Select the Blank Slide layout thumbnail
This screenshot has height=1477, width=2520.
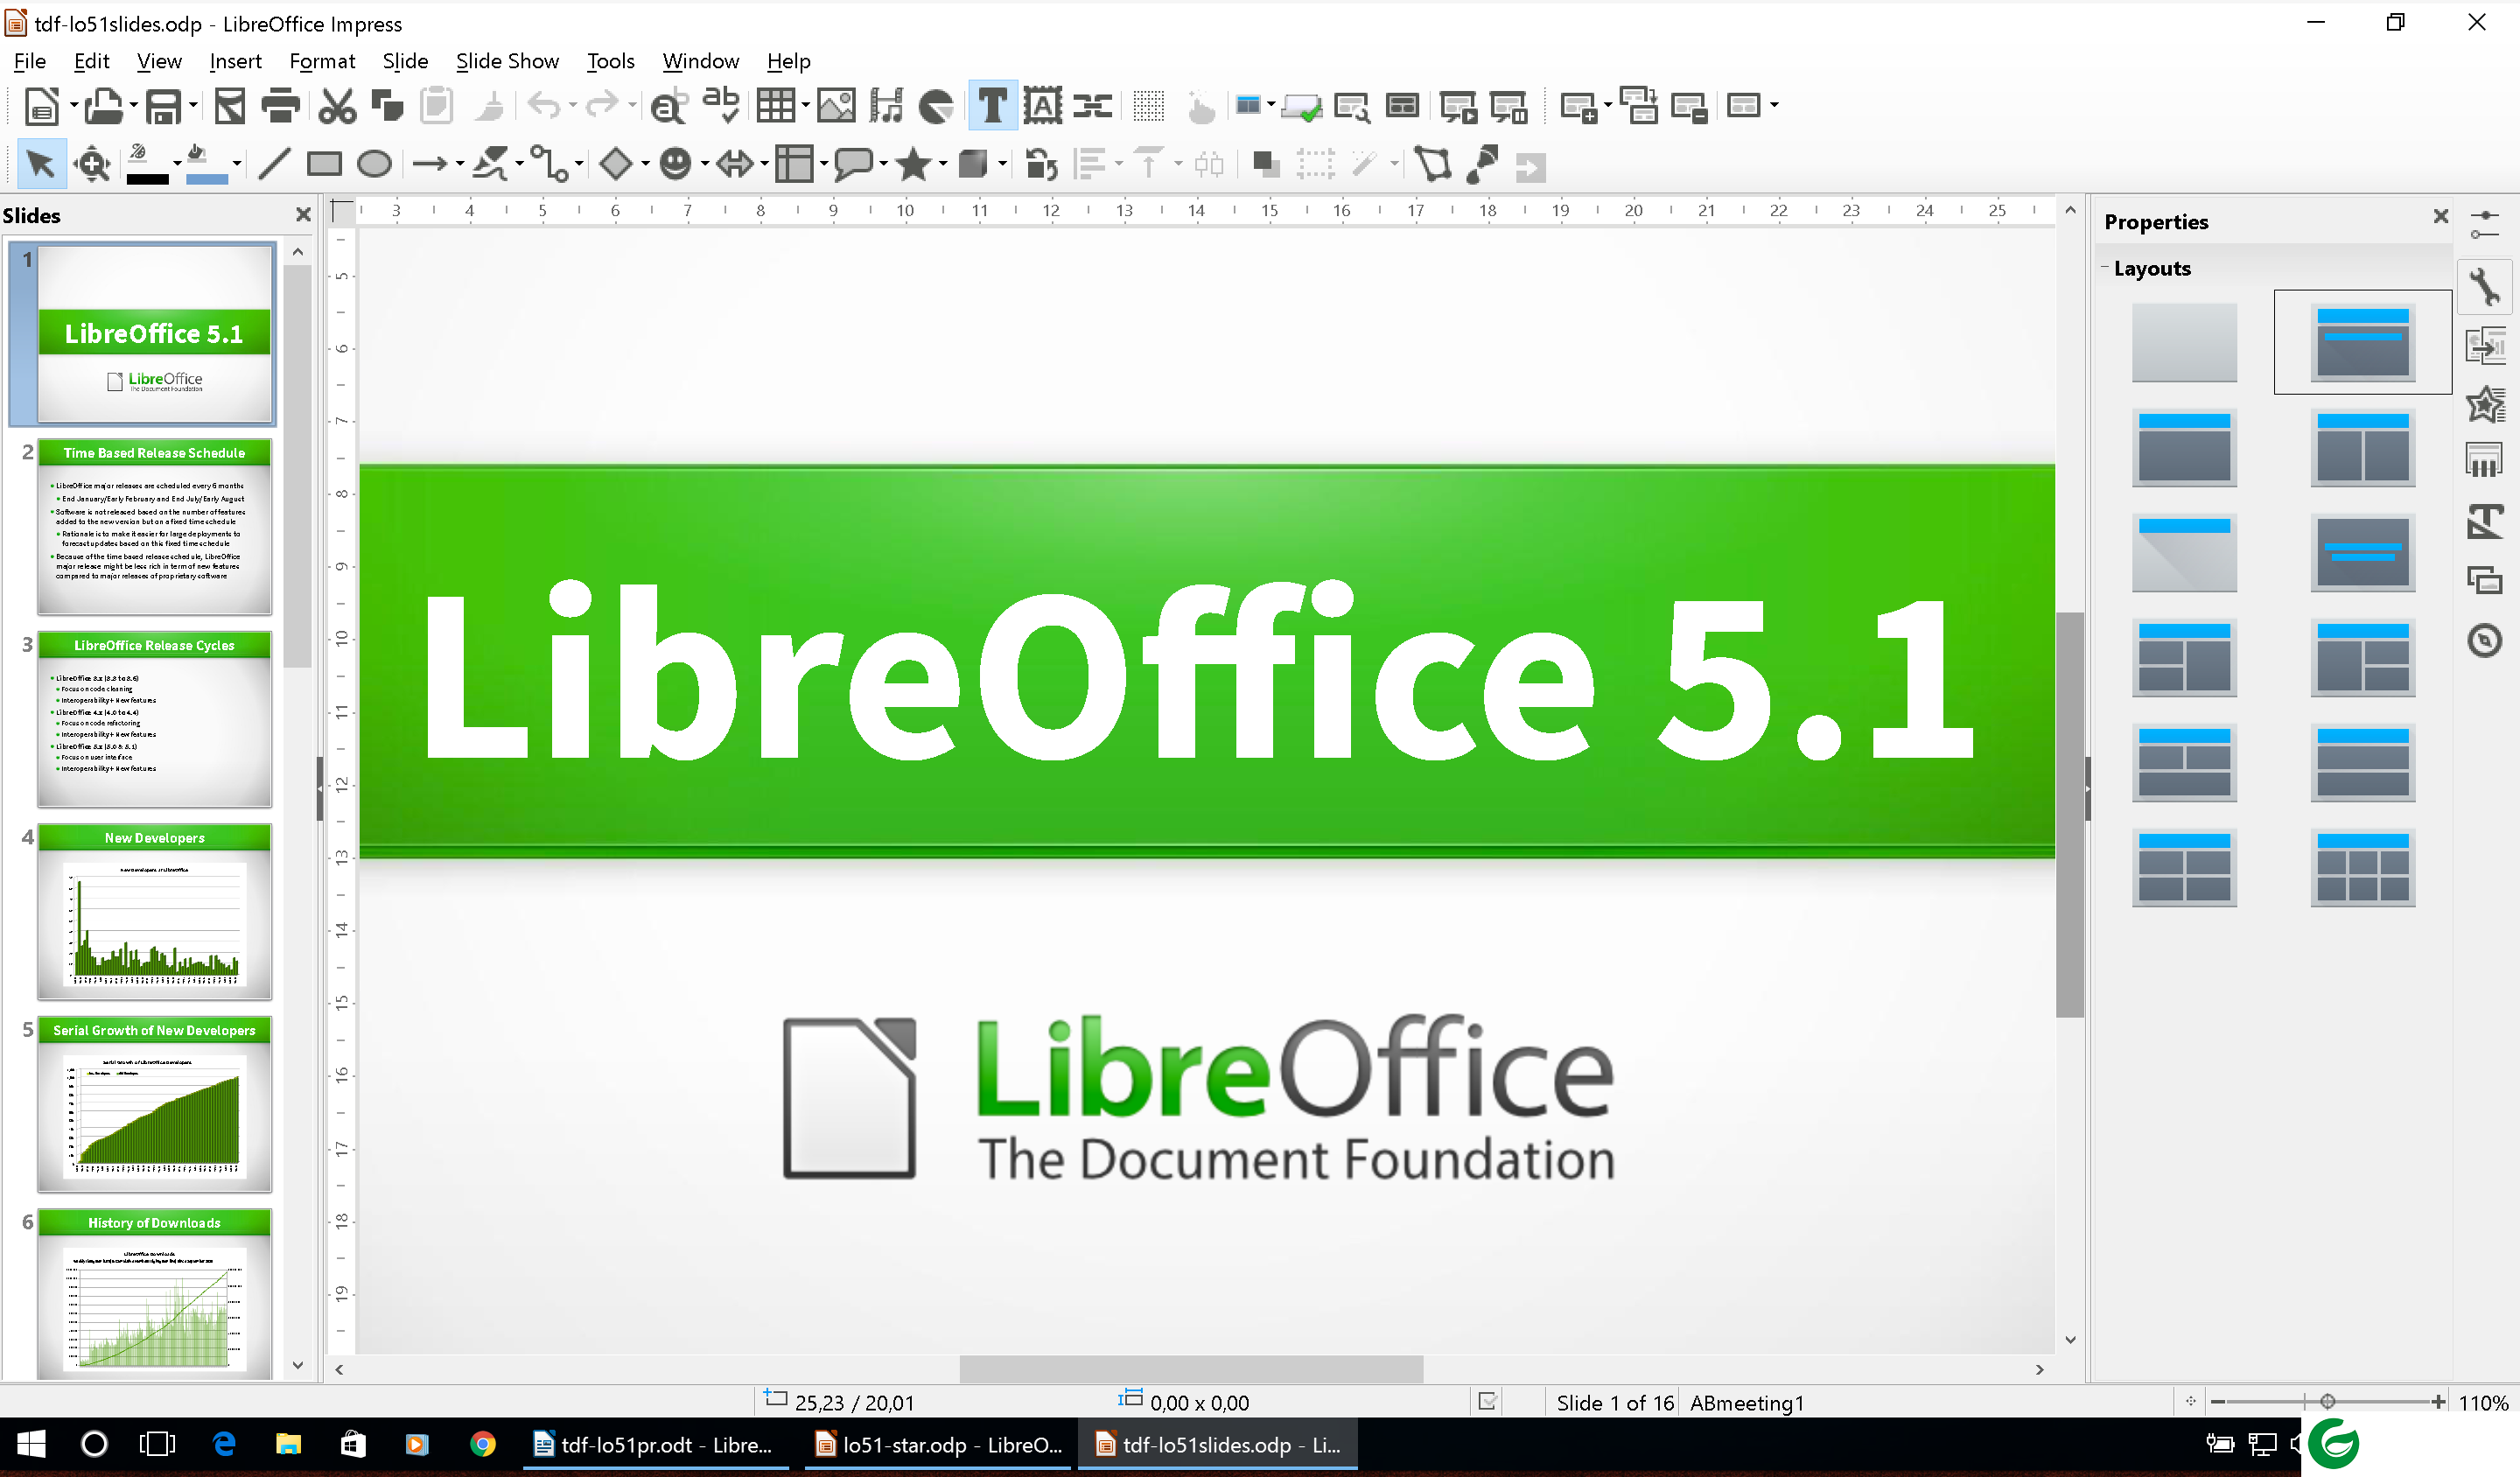coord(2184,343)
